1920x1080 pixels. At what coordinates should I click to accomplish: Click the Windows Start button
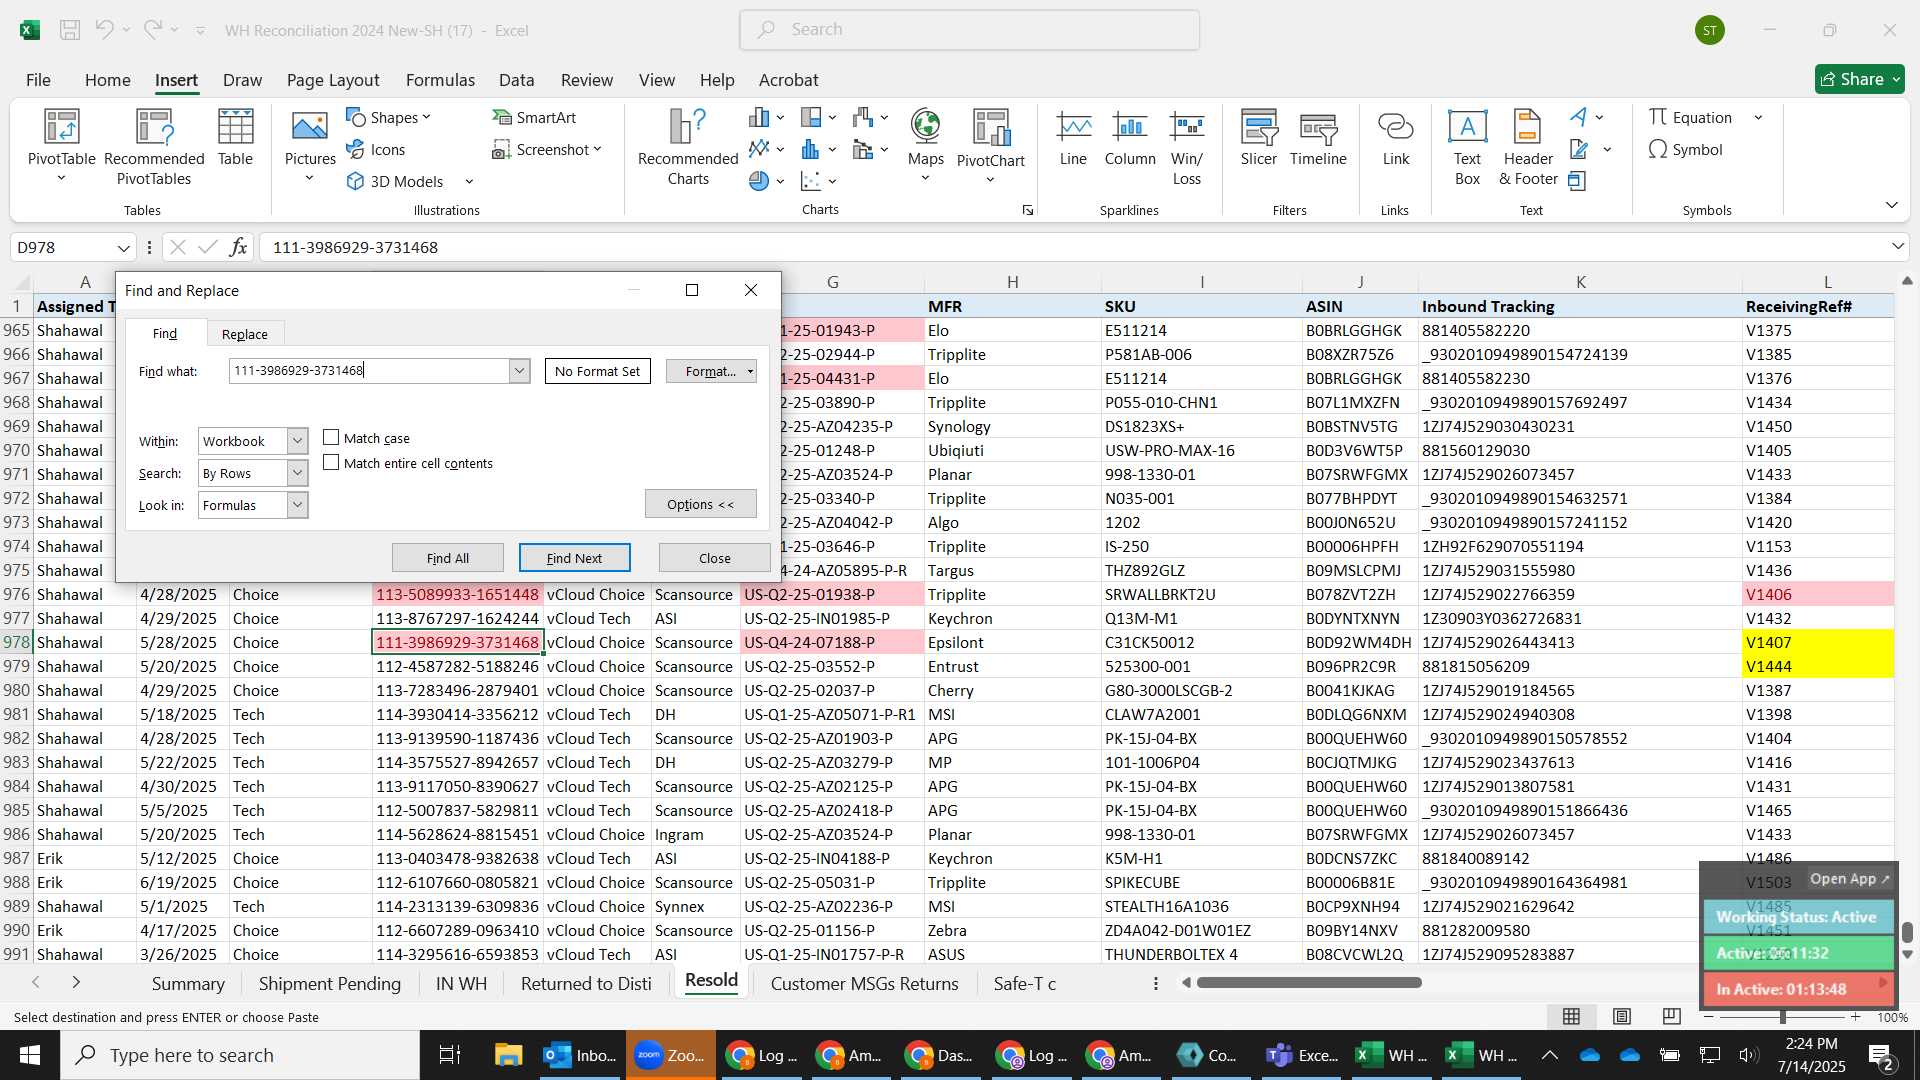click(x=29, y=1055)
